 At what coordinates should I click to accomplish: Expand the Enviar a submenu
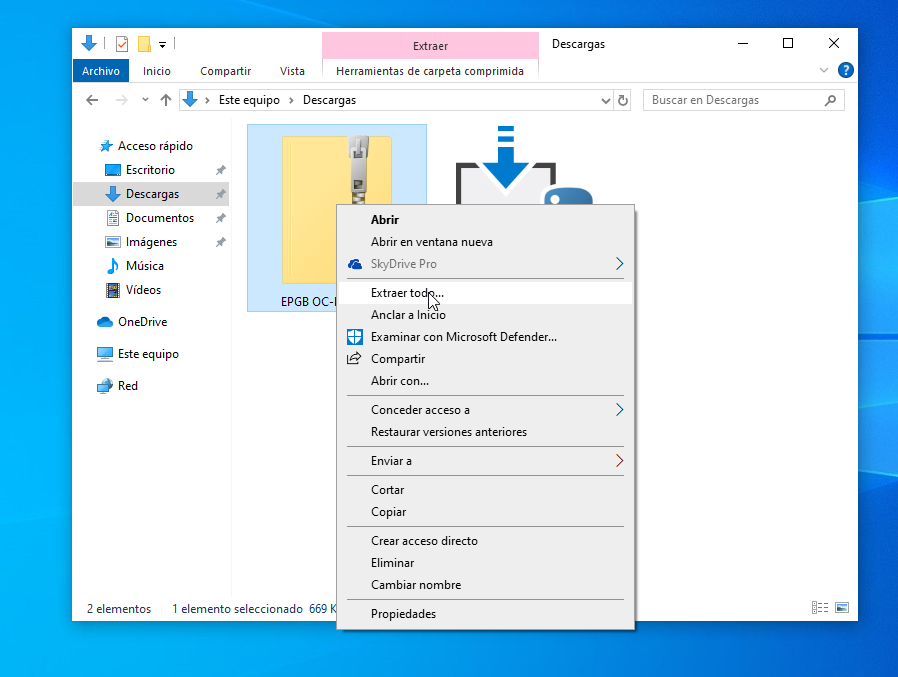pos(619,461)
